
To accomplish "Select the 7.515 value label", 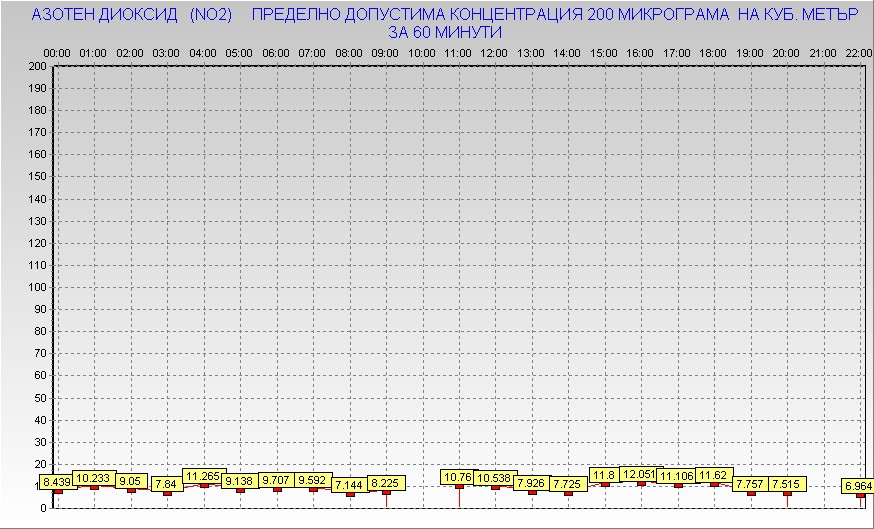I will [x=787, y=484].
